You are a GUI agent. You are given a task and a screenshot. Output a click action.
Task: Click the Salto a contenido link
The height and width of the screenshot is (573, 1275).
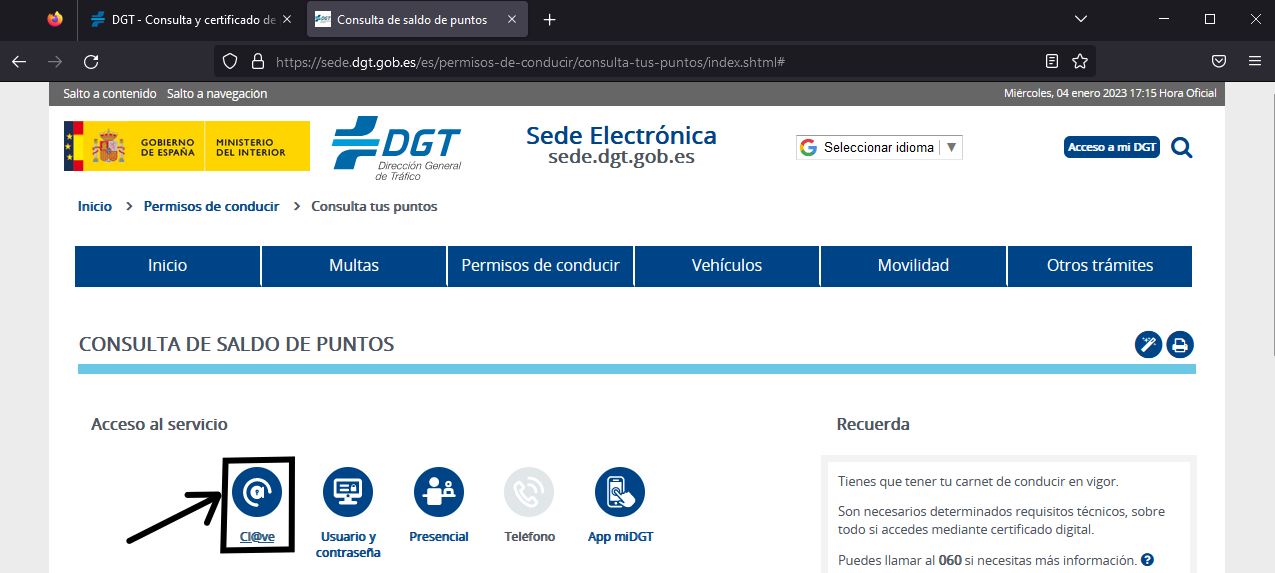coord(110,94)
